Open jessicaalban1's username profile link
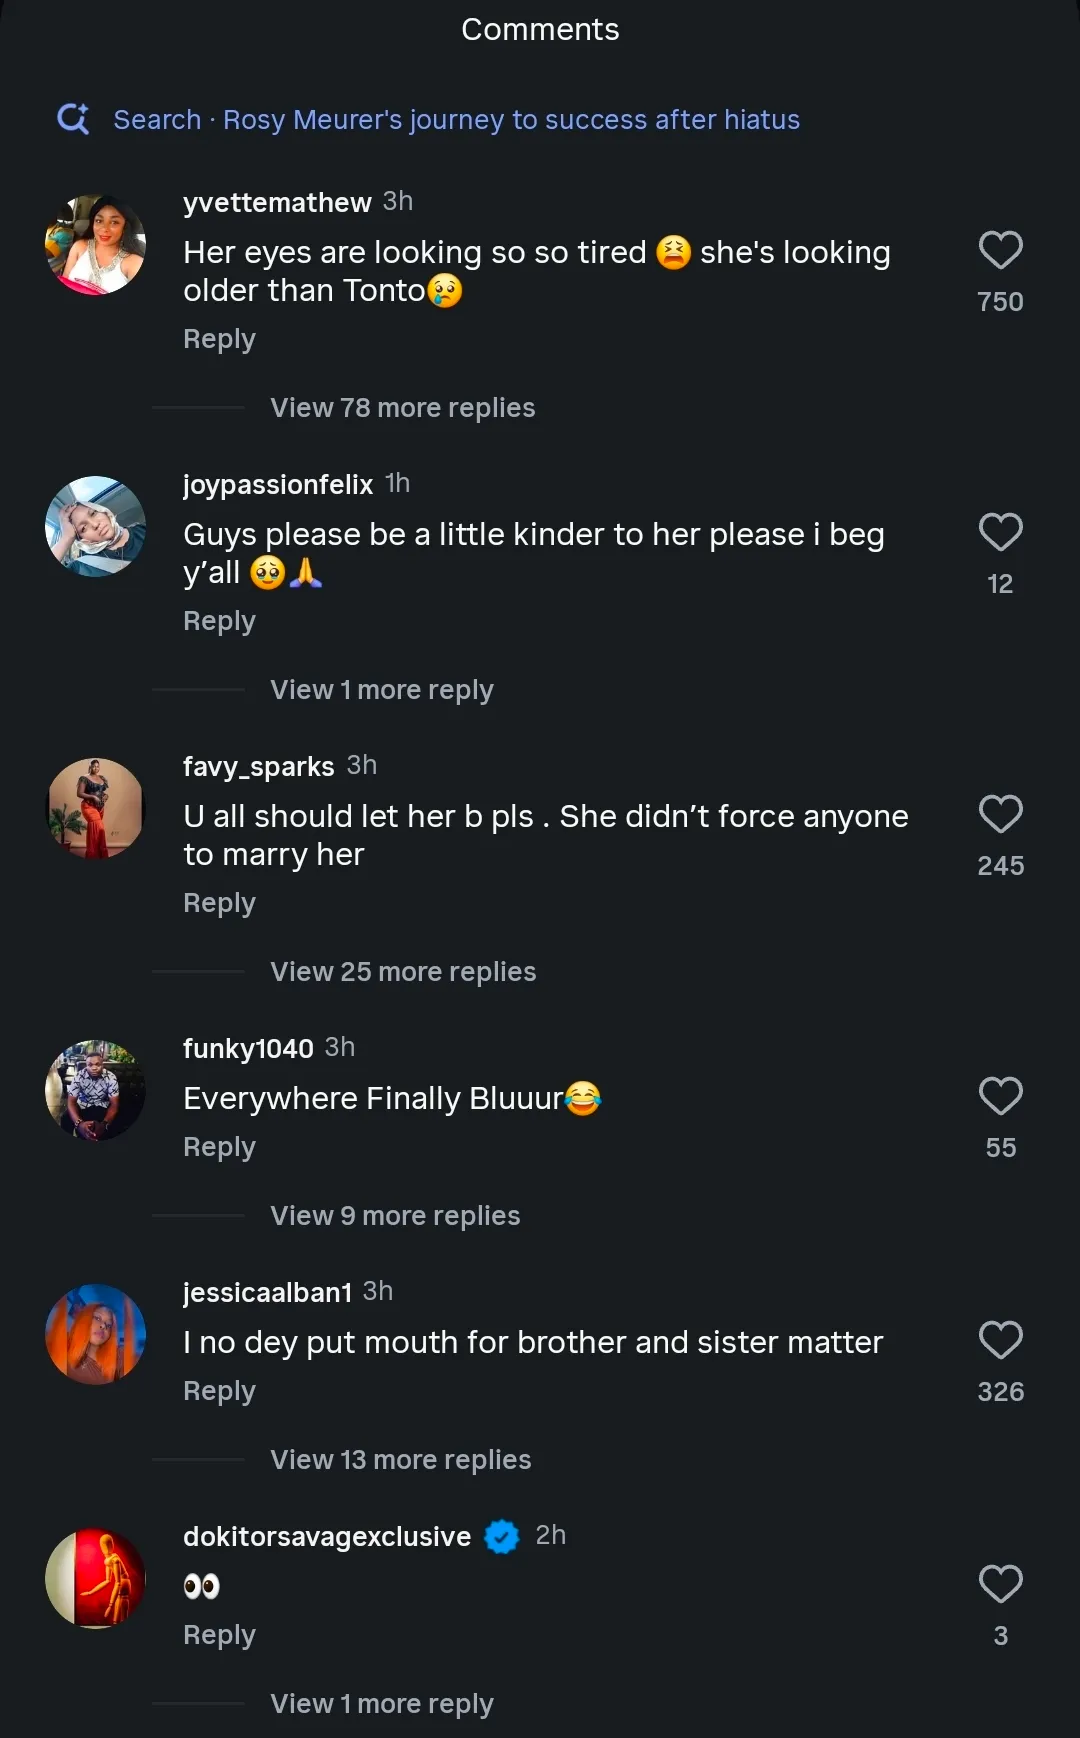This screenshot has width=1080, height=1738. [267, 1292]
